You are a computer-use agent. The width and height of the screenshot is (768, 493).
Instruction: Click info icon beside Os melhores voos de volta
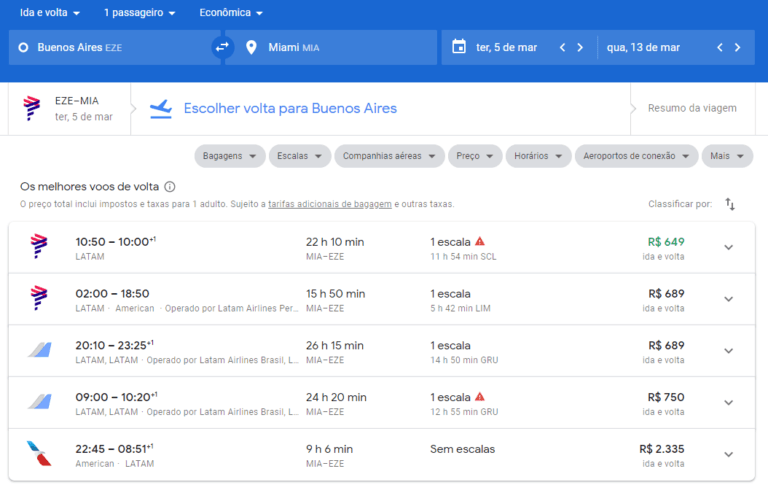pyautogui.click(x=170, y=187)
